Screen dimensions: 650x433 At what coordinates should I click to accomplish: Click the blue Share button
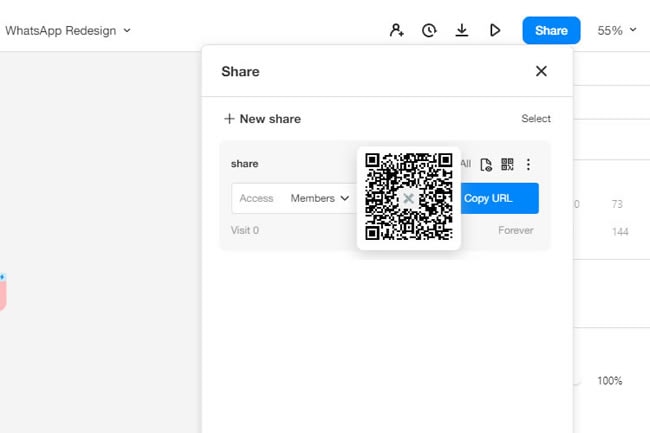551,30
